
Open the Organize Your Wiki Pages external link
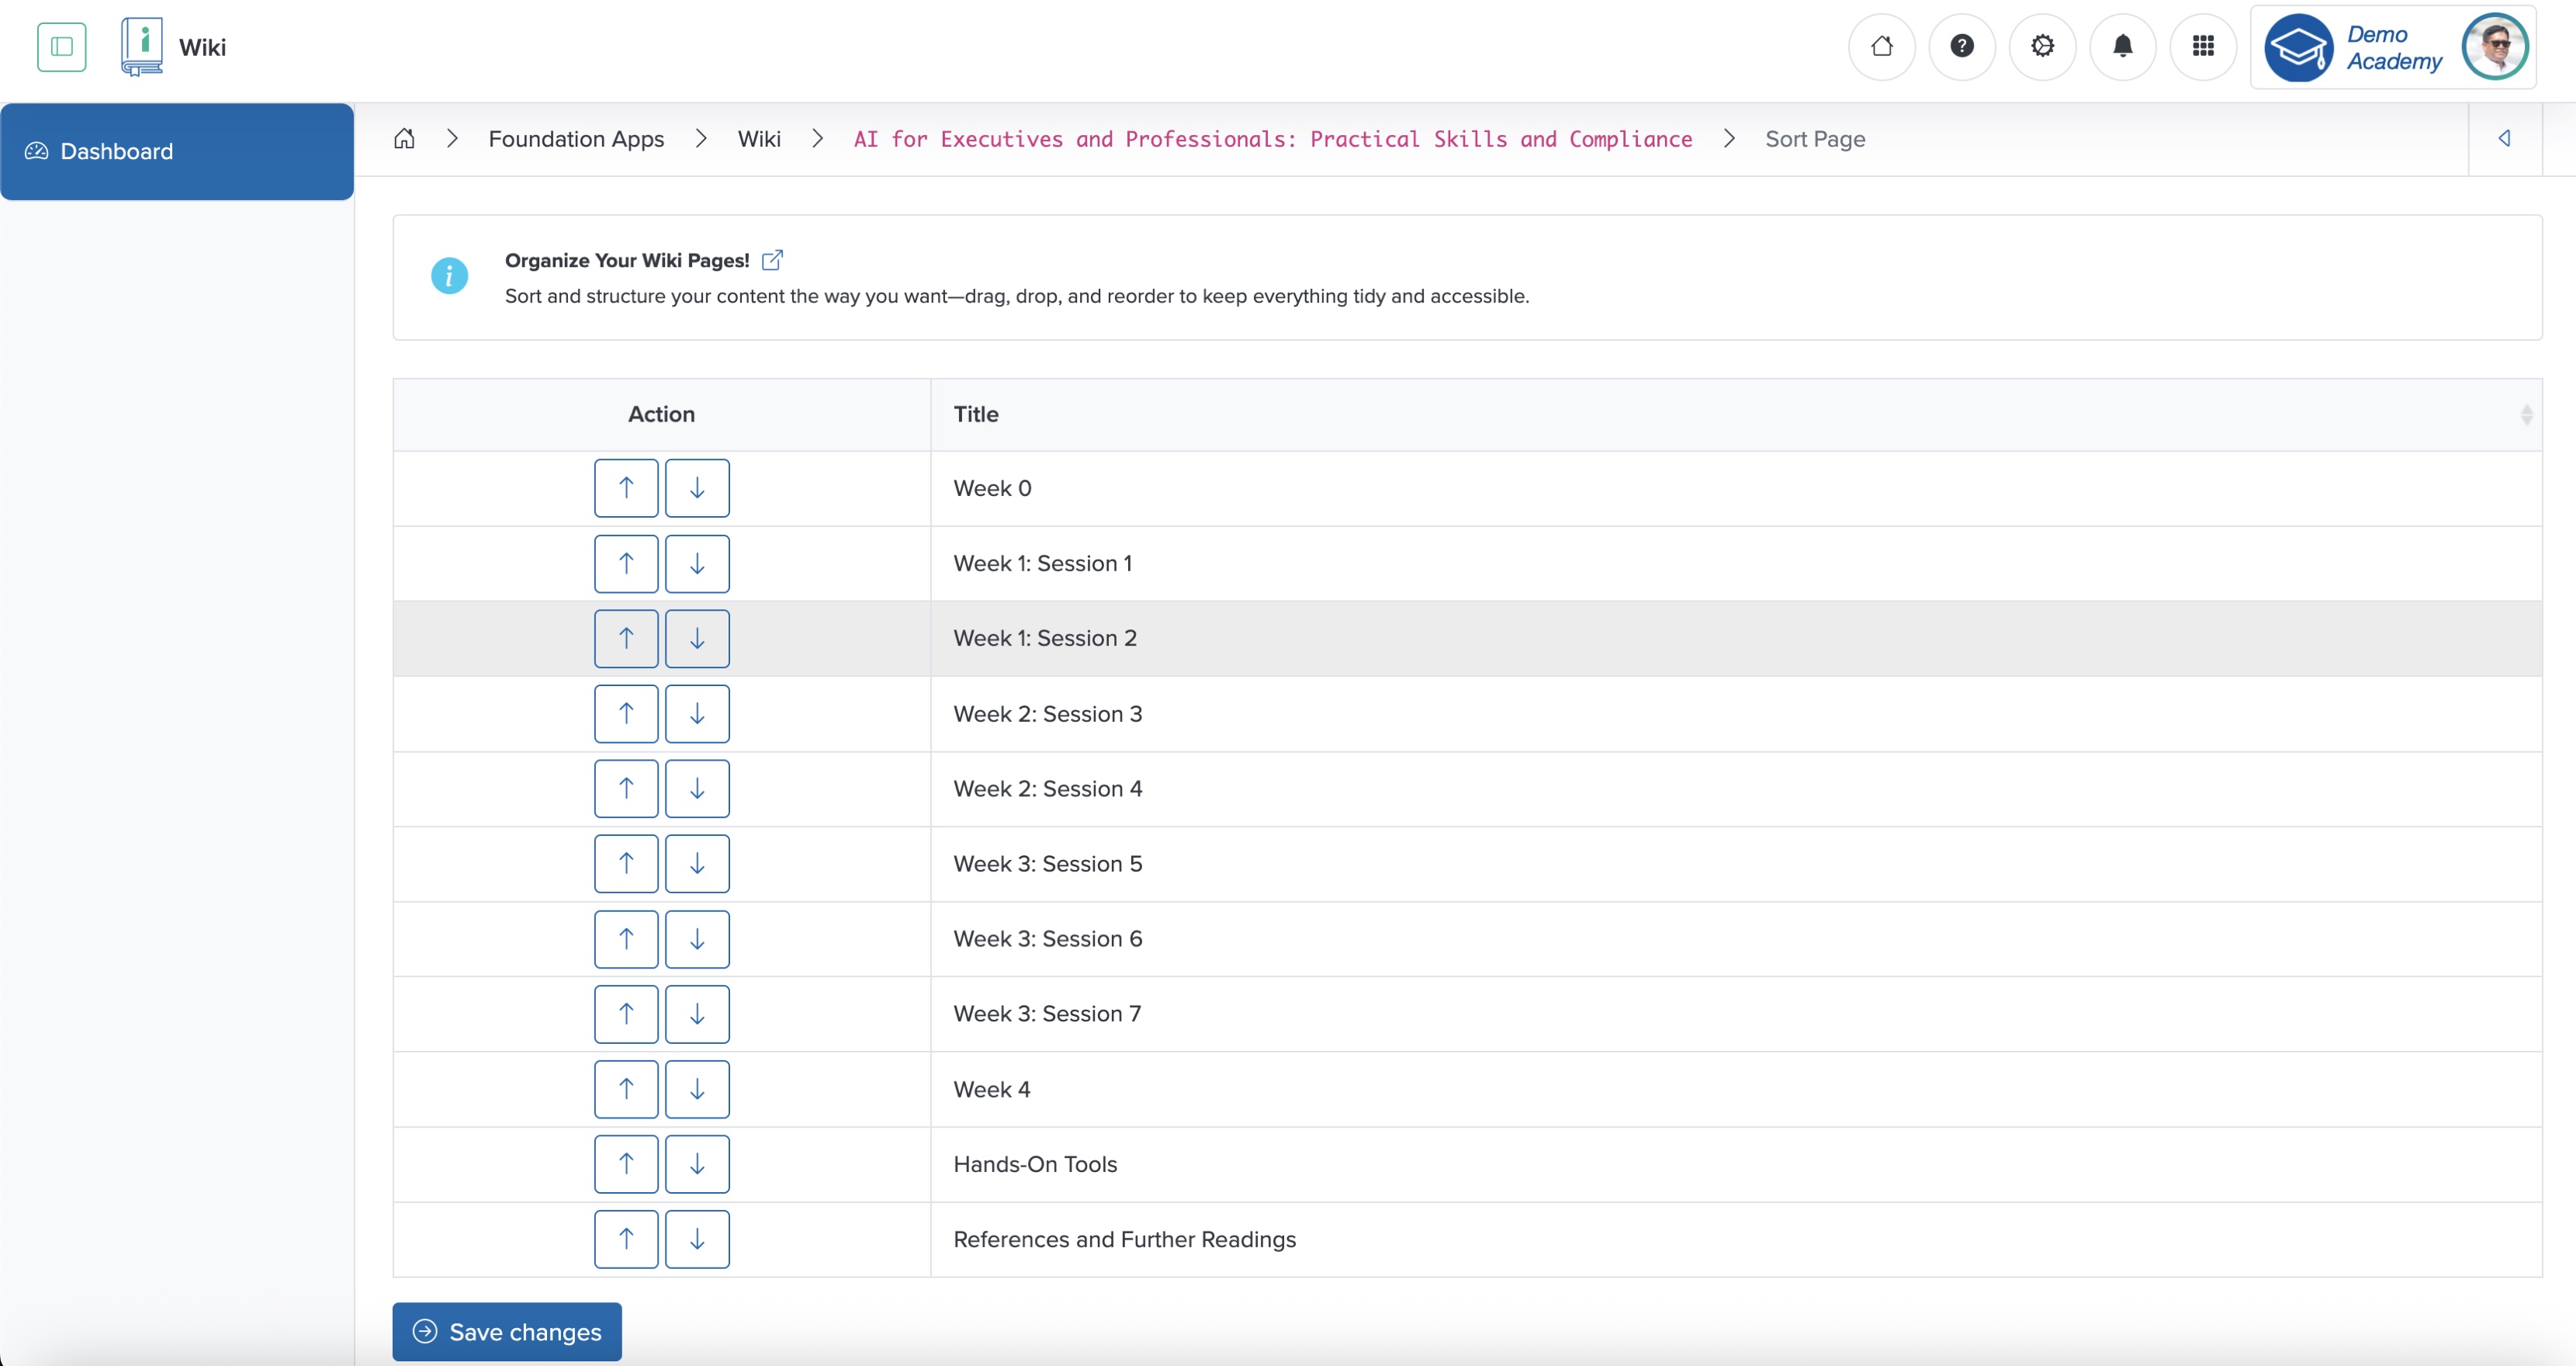773,259
